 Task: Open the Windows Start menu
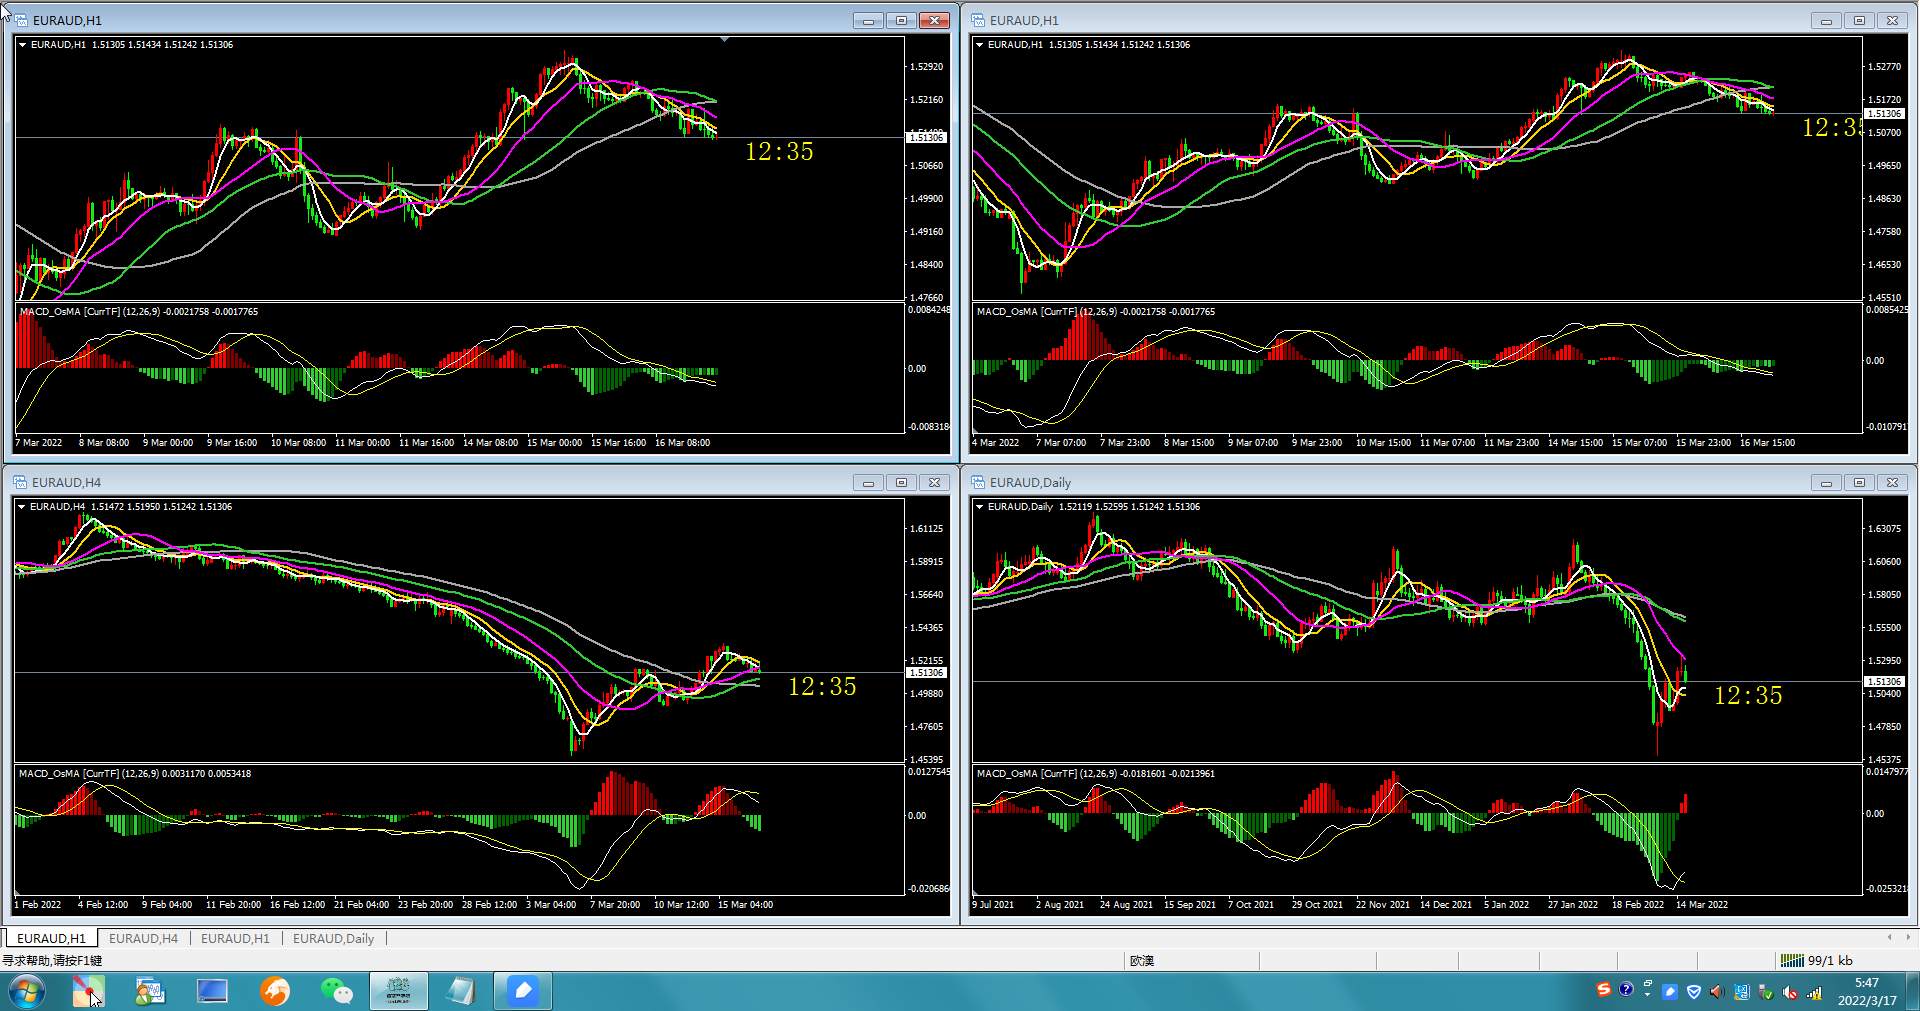pyautogui.click(x=26, y=992)
